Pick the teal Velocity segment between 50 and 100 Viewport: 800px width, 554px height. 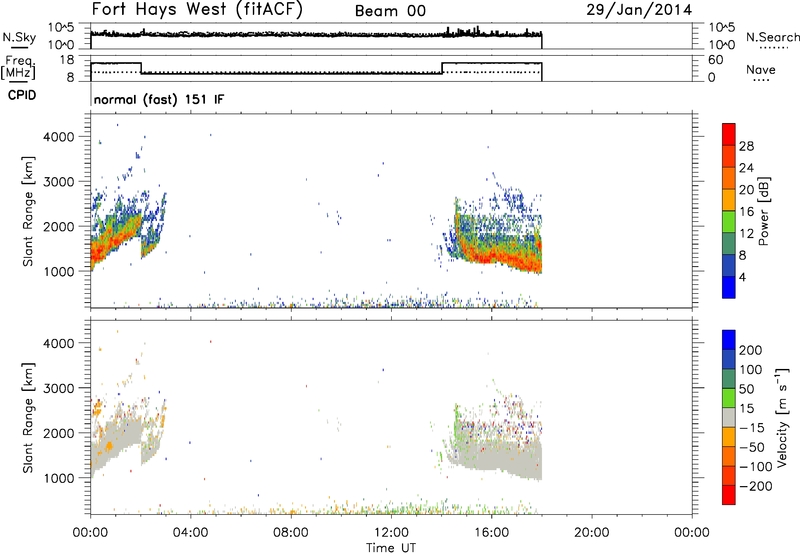tap(729, 379)
